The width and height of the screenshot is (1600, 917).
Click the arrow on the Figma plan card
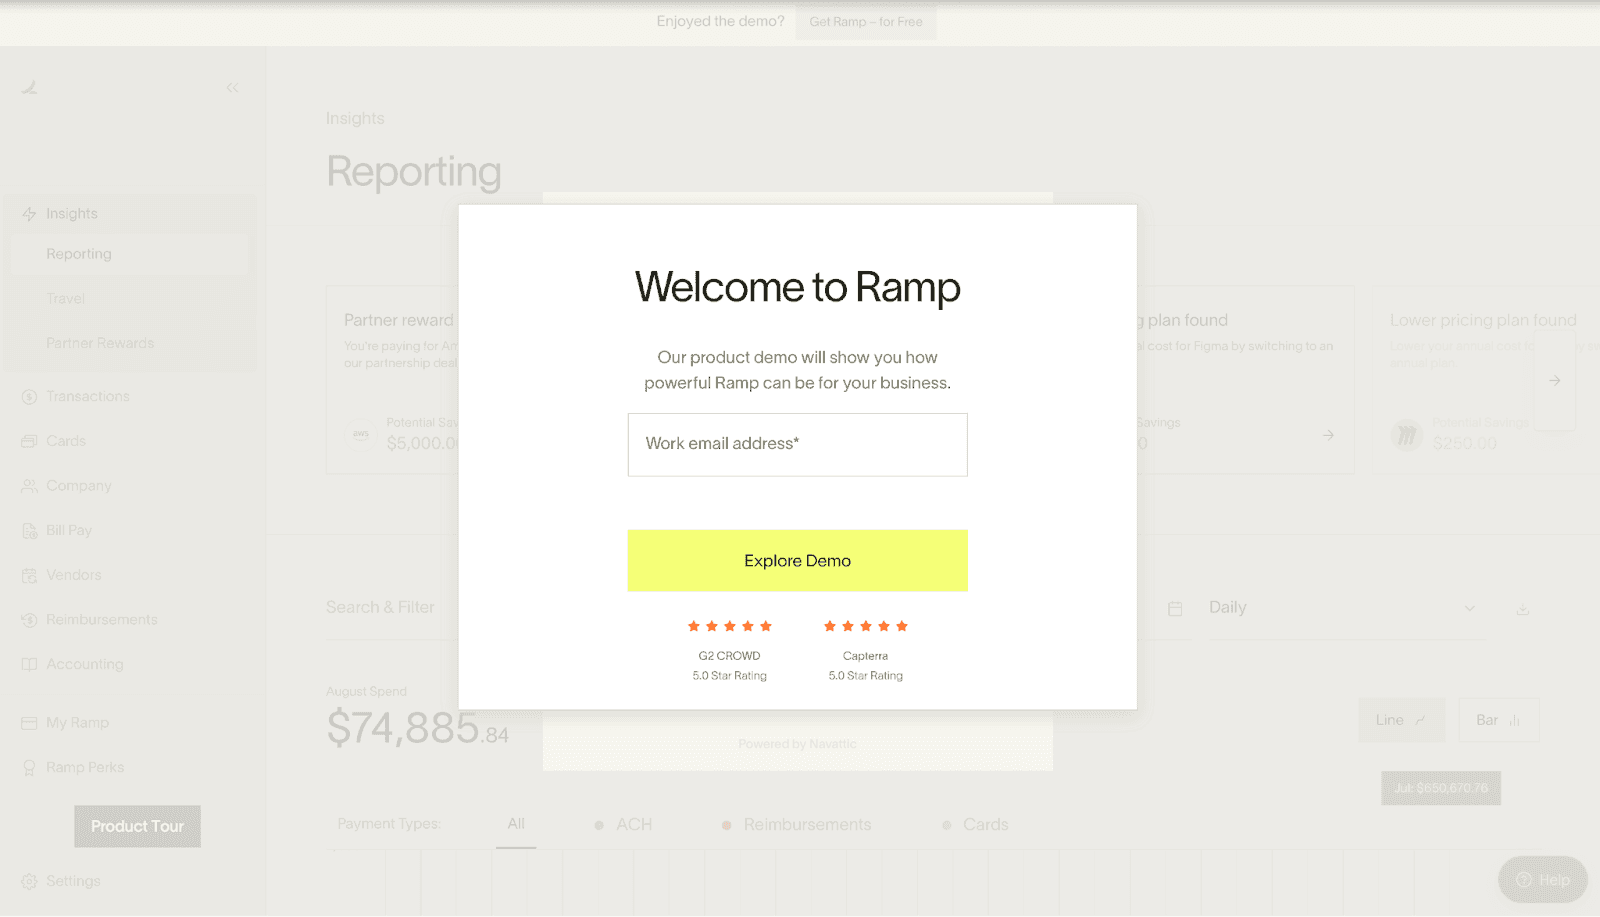[x=1328, y=435]
